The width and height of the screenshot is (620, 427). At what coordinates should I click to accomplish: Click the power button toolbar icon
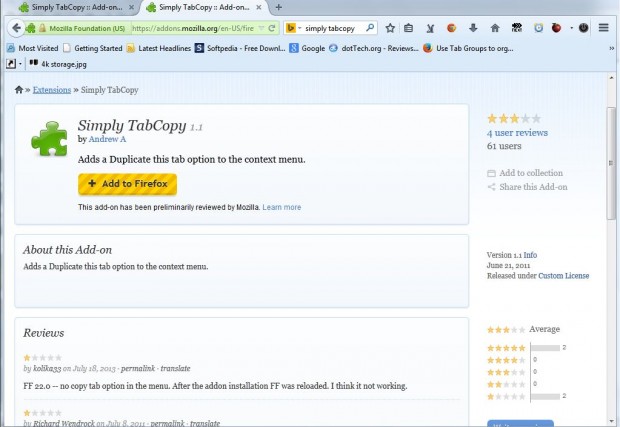point(583,28)
